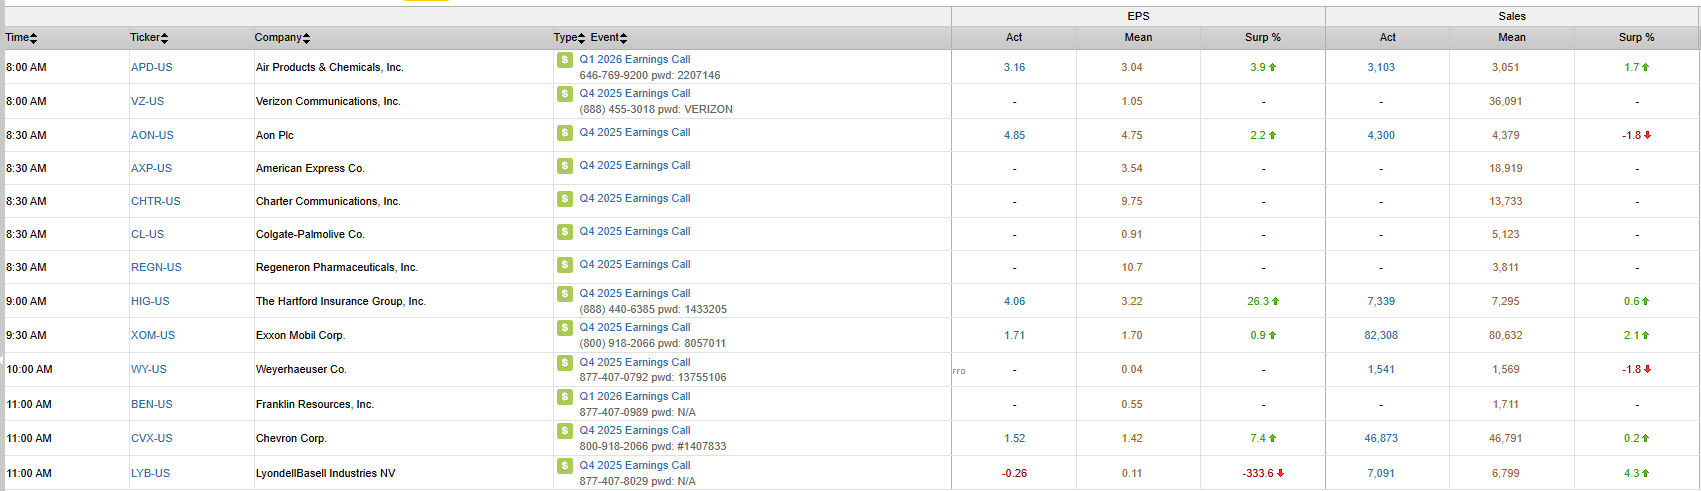Image resolution: width=1701 pixels, height=491 pixels.
Task: Click the earnings icon for Exxon Mobil
Action: 565,328
